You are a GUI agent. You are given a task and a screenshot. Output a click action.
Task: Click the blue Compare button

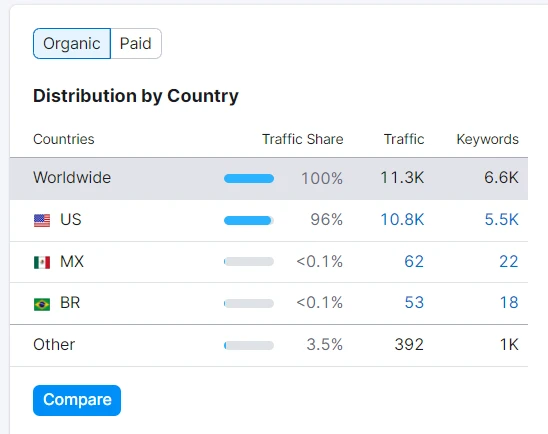pos(77,400)
